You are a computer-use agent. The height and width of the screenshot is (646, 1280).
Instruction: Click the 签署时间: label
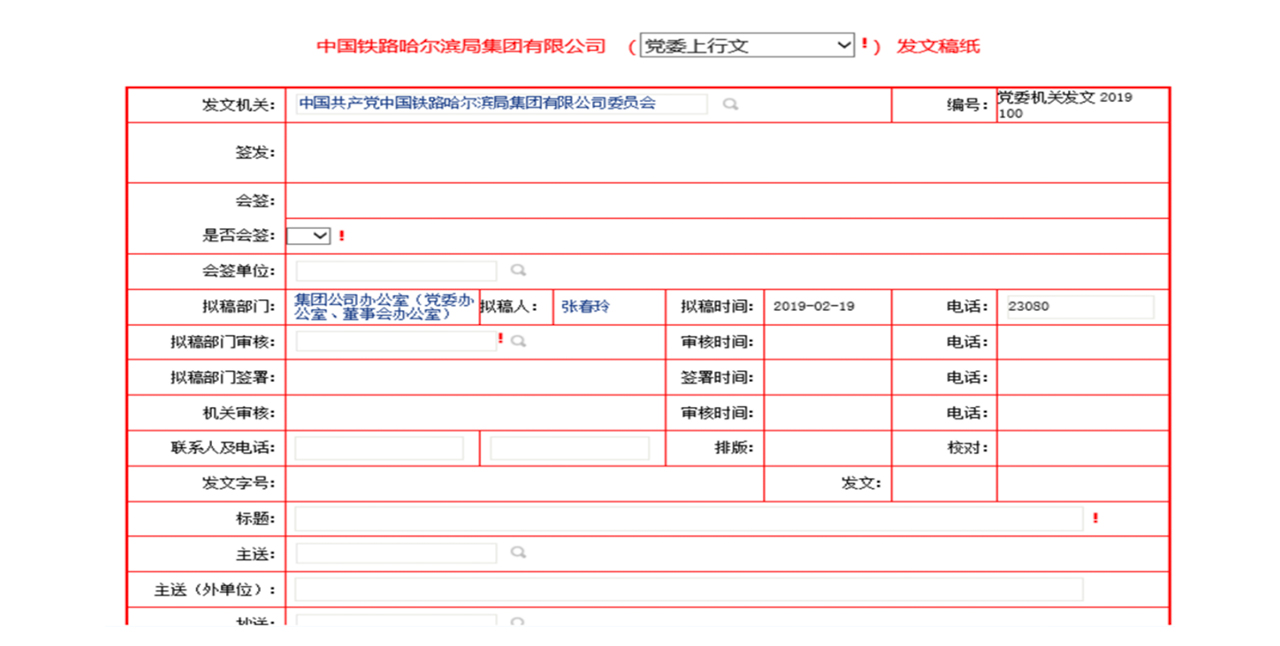pyautogui.click(x=717, y=378)
